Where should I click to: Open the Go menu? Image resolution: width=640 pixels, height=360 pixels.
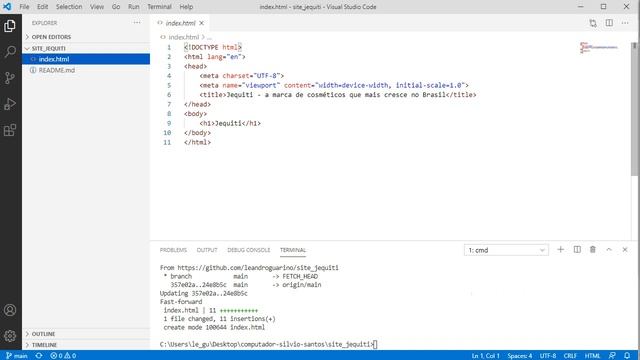tap(116, 7)
